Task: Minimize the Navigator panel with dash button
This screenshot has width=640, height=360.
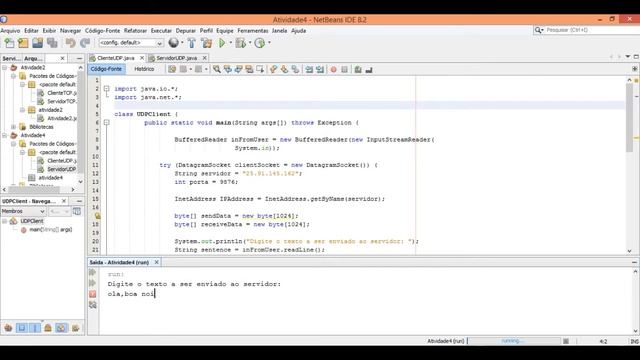Action: click(79, 201)
